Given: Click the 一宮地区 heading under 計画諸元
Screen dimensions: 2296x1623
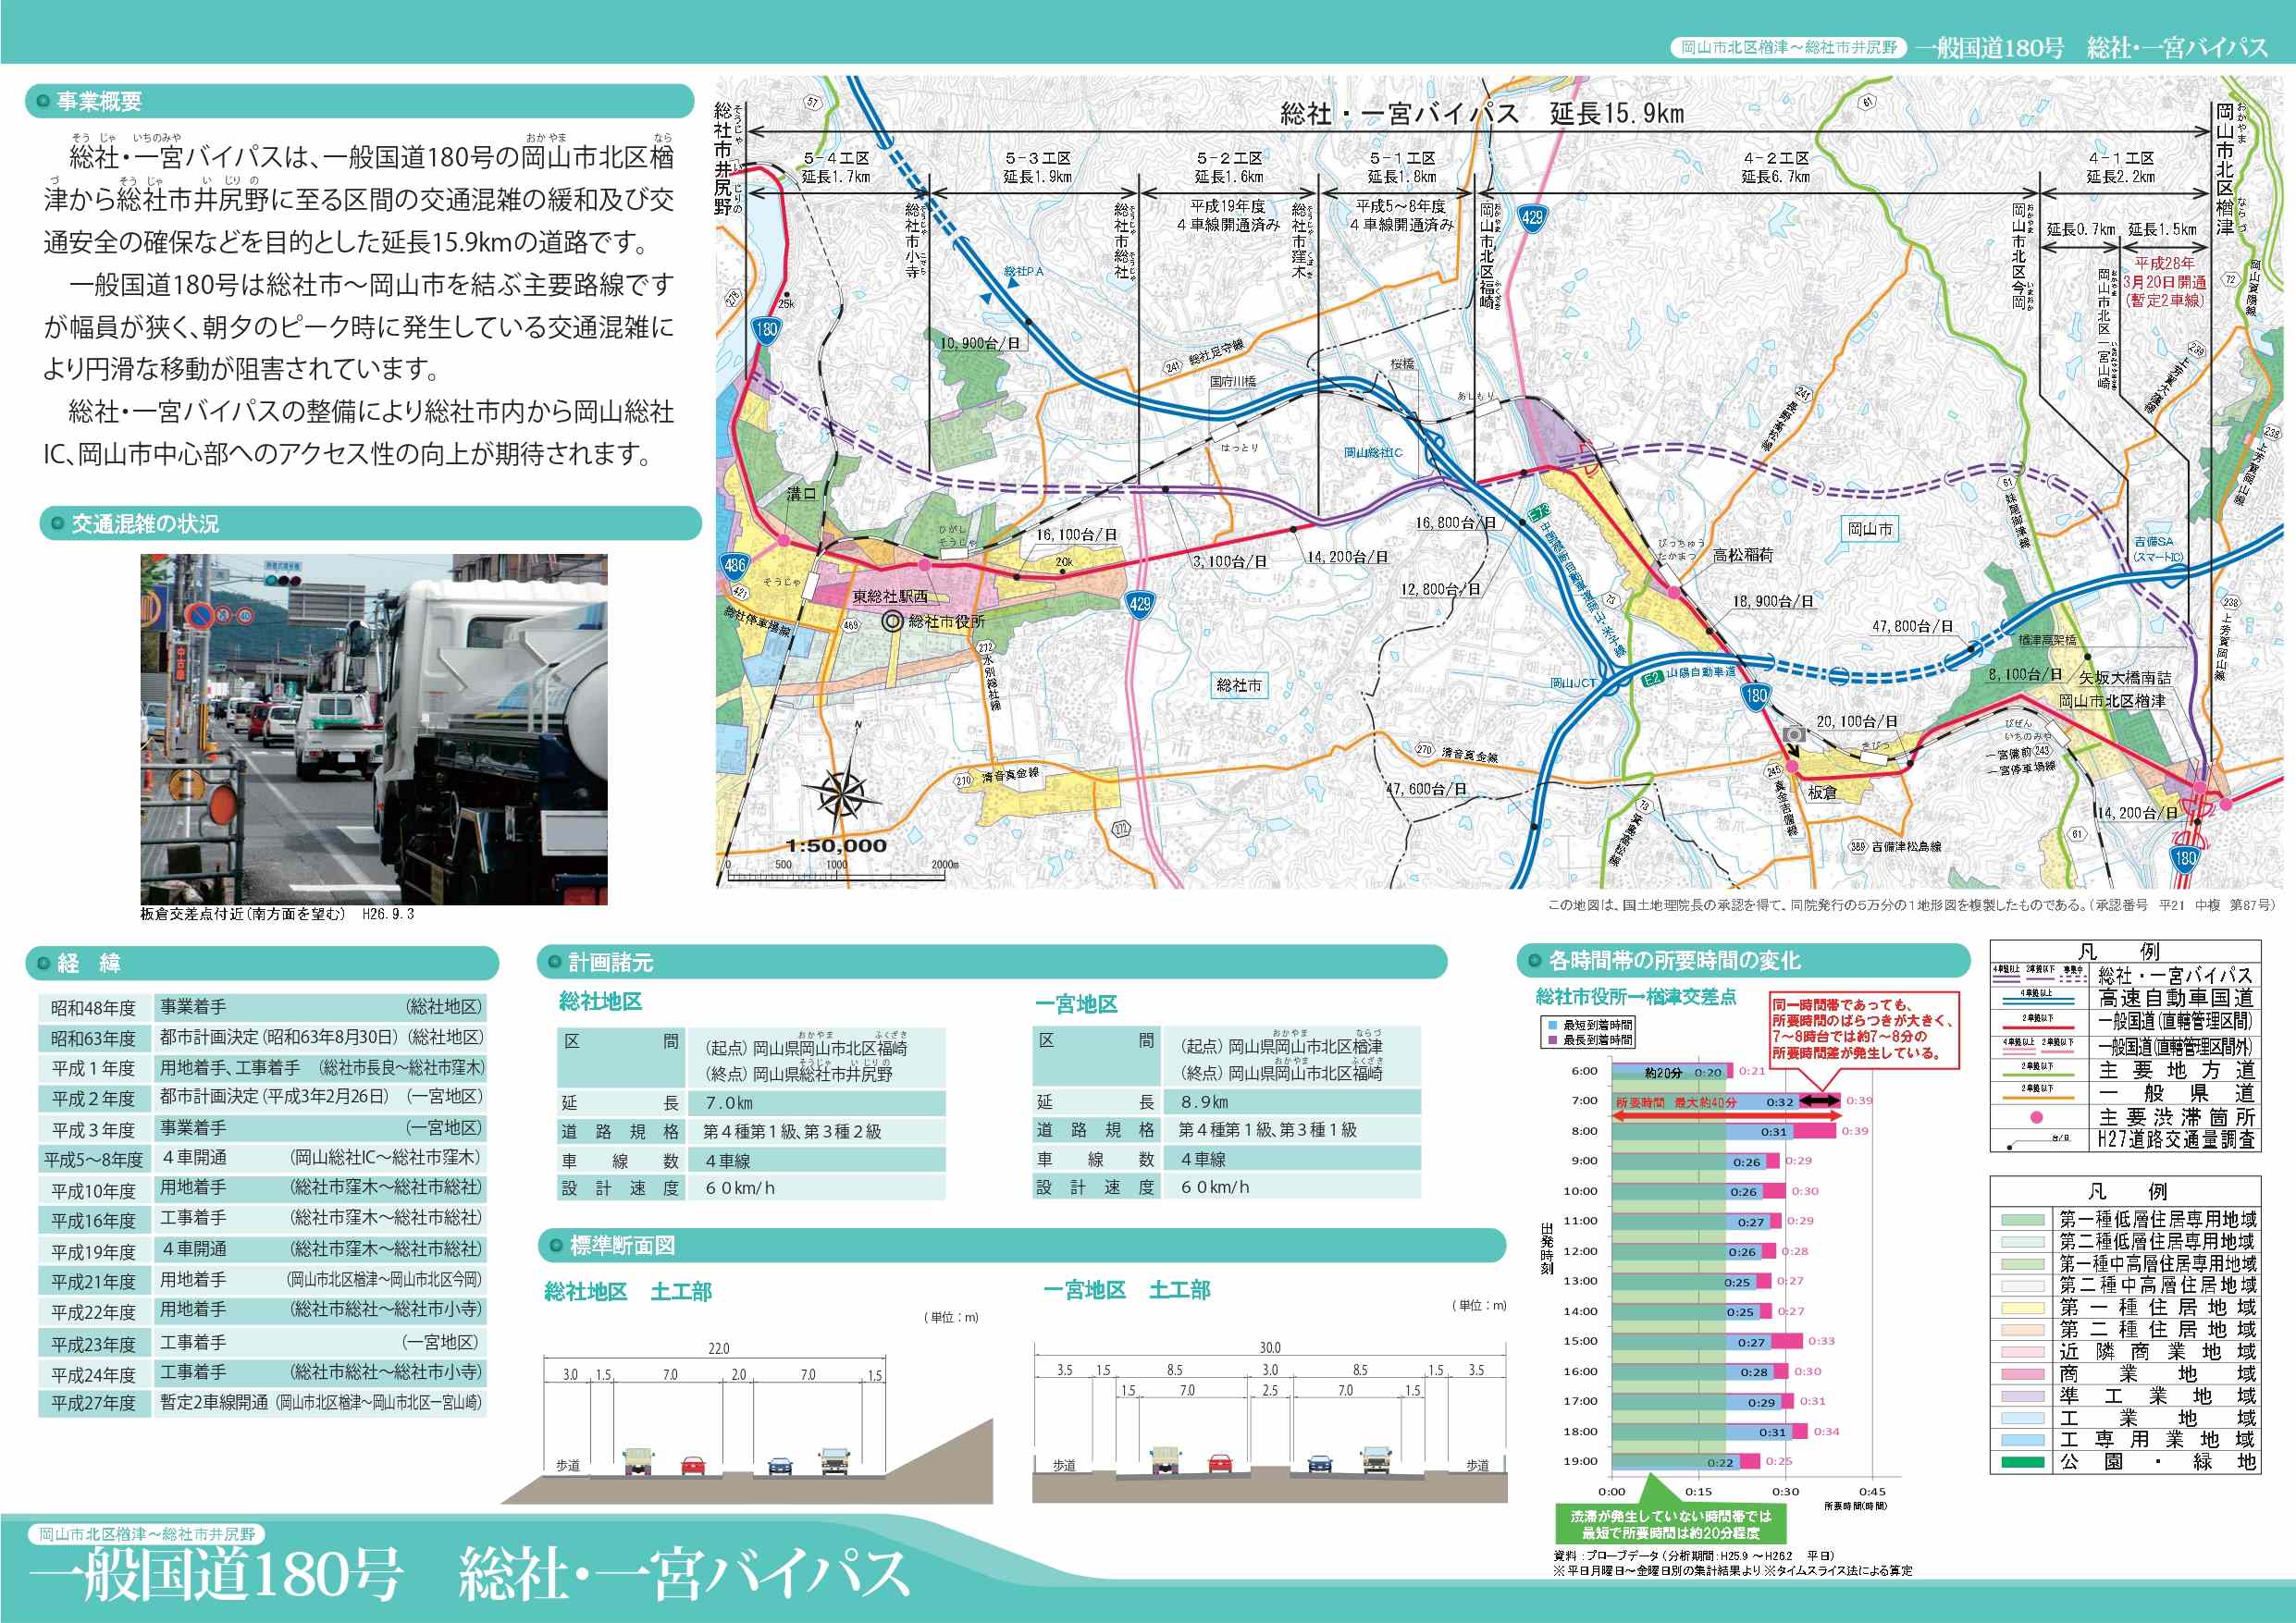Looking at the screenshot, I should point(1076,1003).
